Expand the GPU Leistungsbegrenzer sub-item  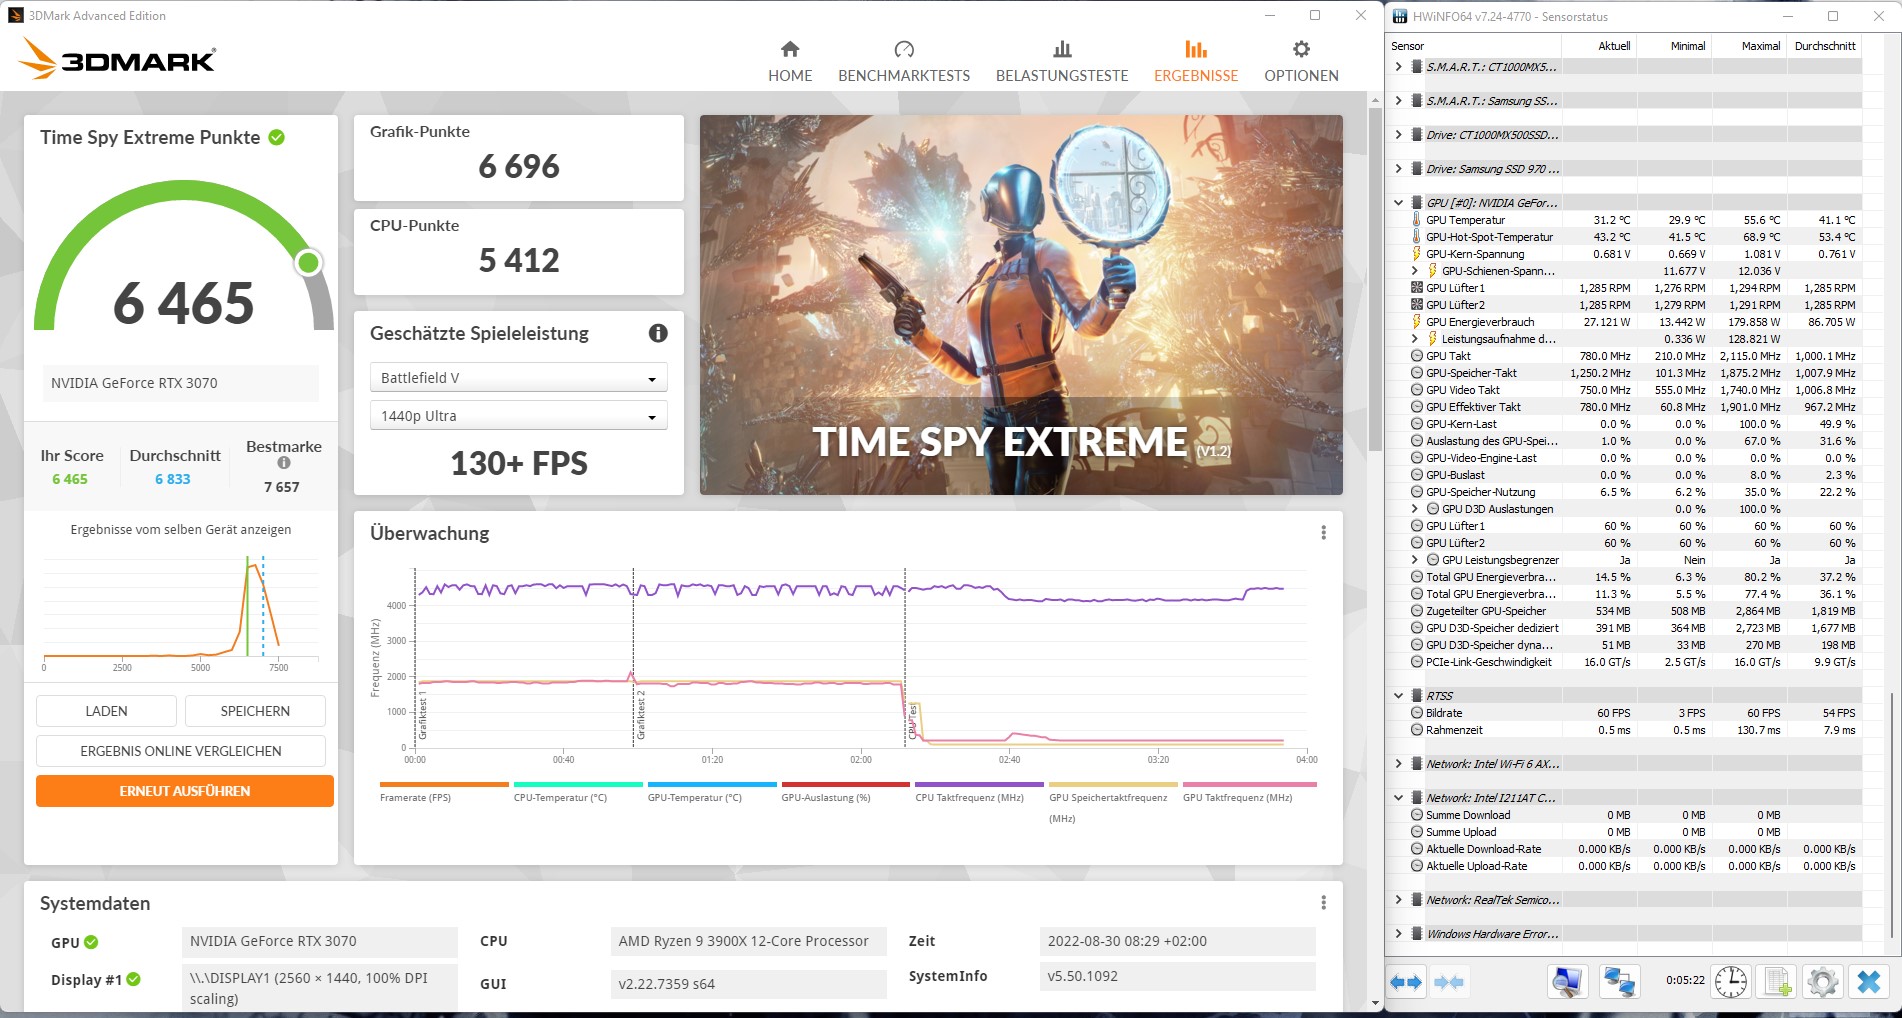coord(1414,560)
